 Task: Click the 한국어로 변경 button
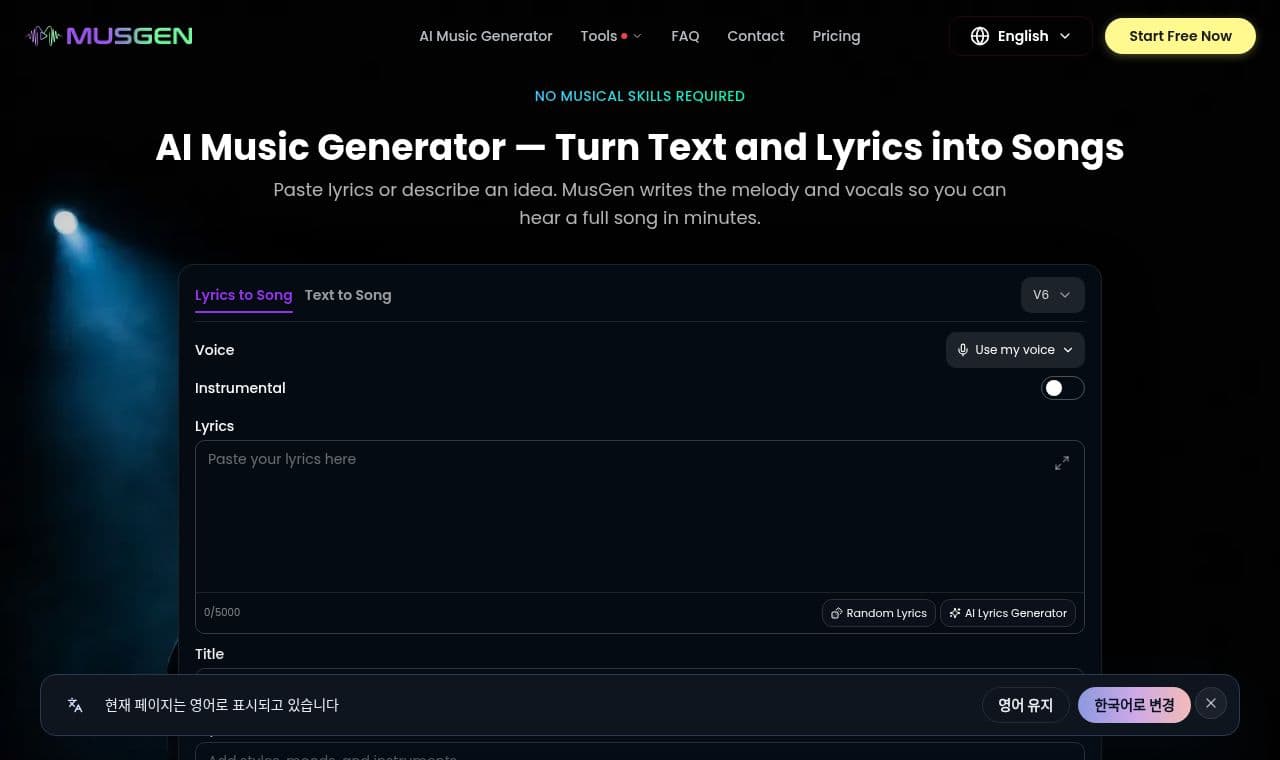[1134, 705]
